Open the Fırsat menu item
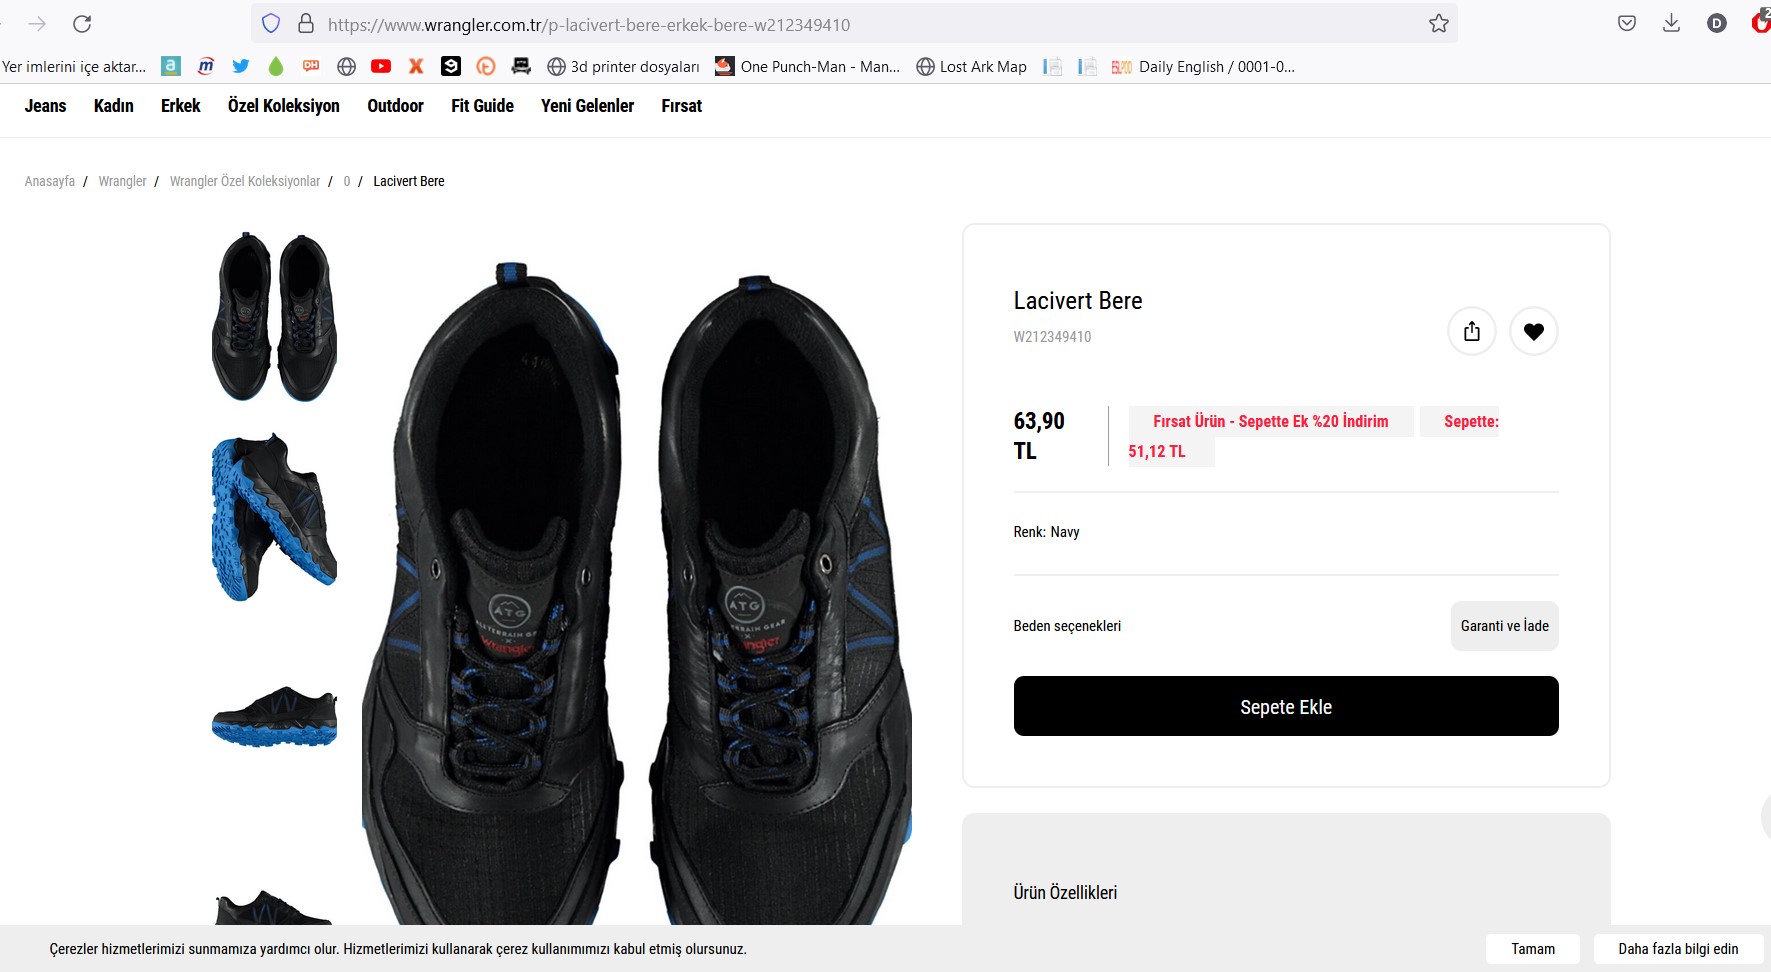The width and height of the screenshot is (1771, 972). [x=681, y=106]
